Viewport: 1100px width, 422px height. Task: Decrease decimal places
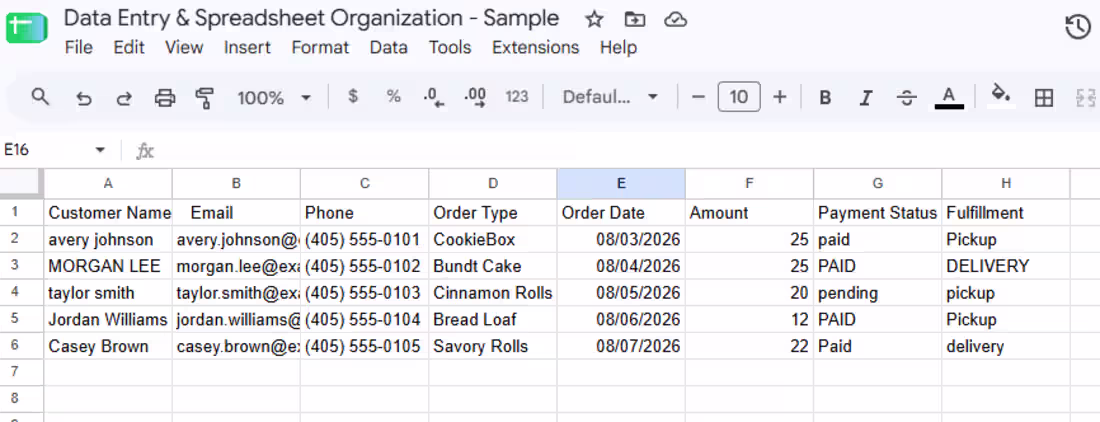pos(434,97)
